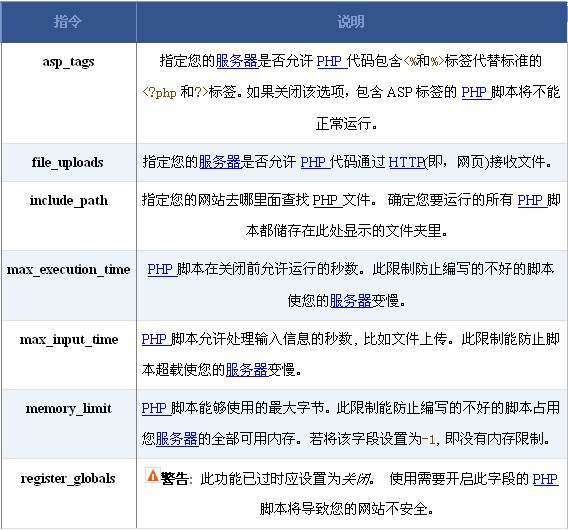Click the 说明 column header
The height and width of the screenshot is (530, 568).
(x=351, y=21)
